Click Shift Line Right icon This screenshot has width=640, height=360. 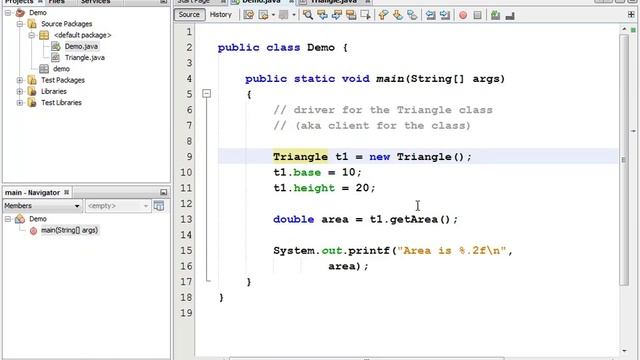click(x=445, y=15)
